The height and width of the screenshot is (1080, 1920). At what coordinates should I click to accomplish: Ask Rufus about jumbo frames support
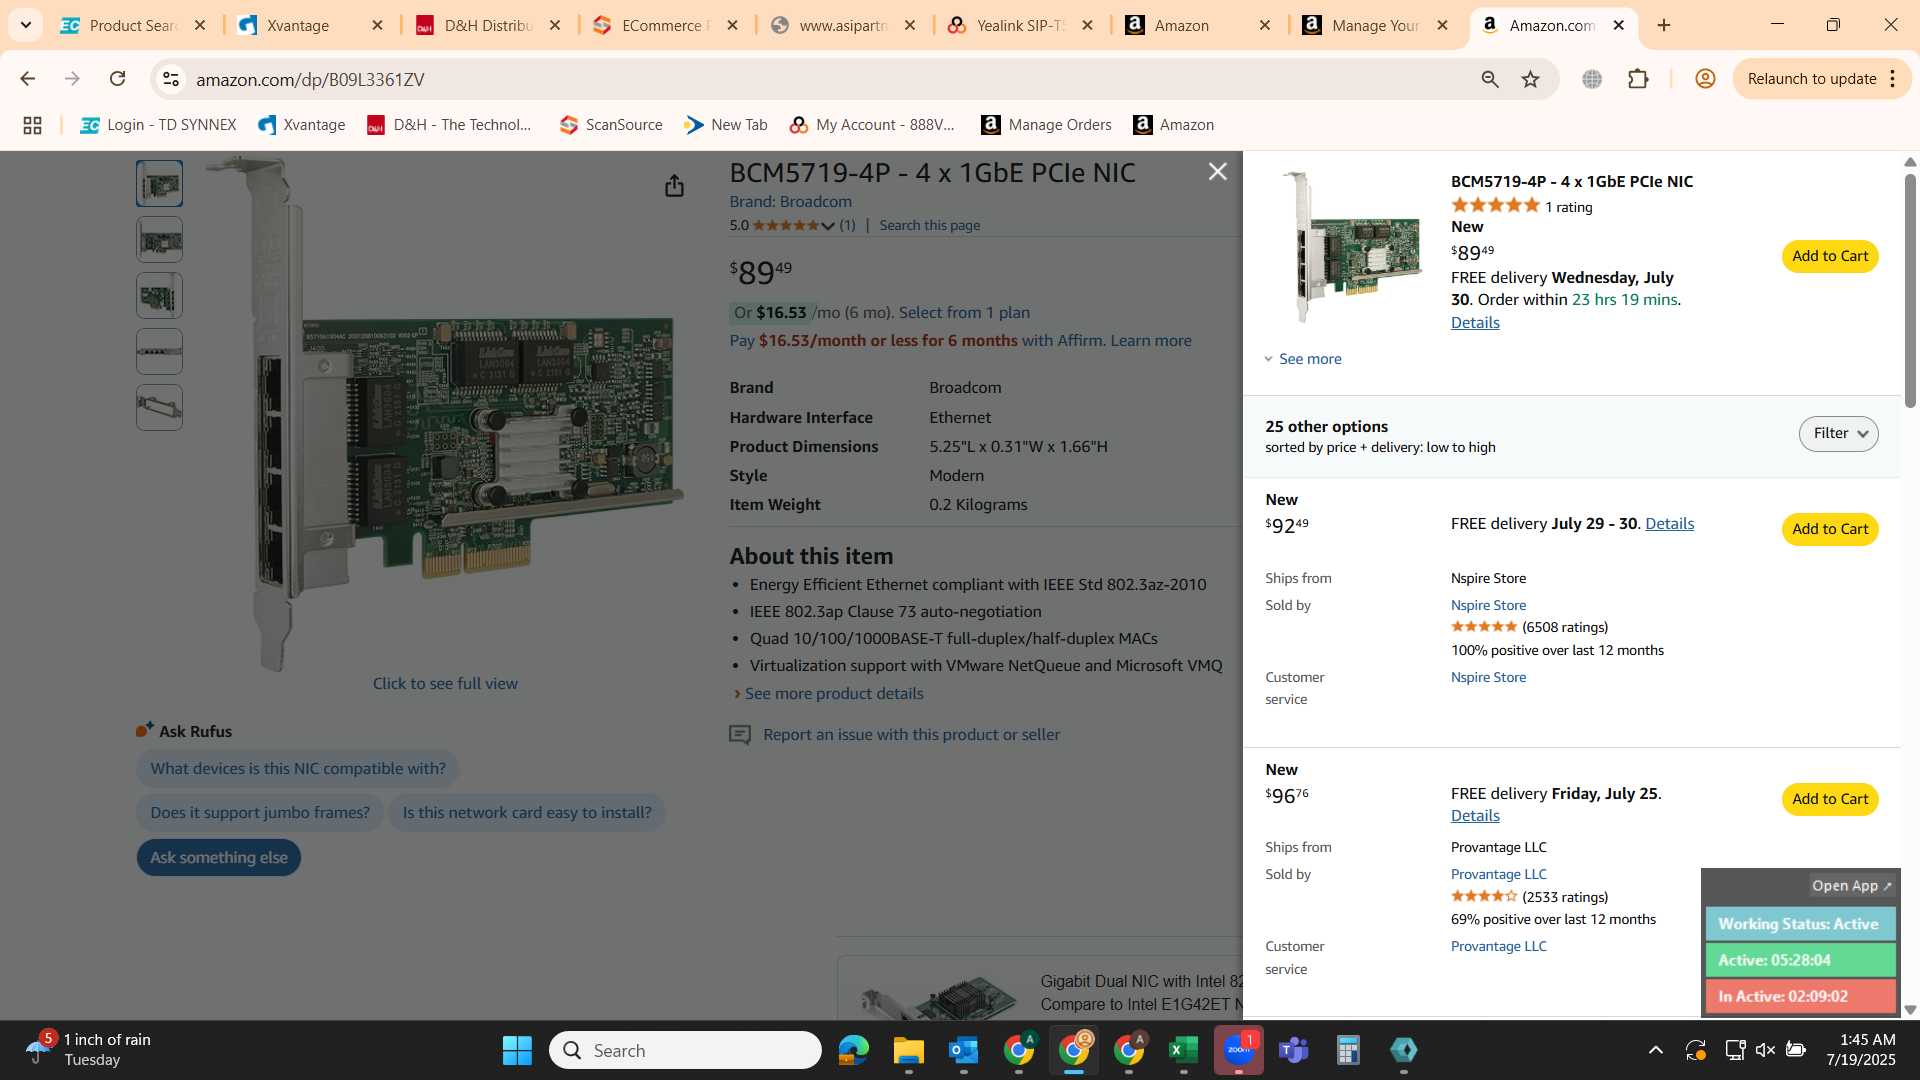pos(260,813)
